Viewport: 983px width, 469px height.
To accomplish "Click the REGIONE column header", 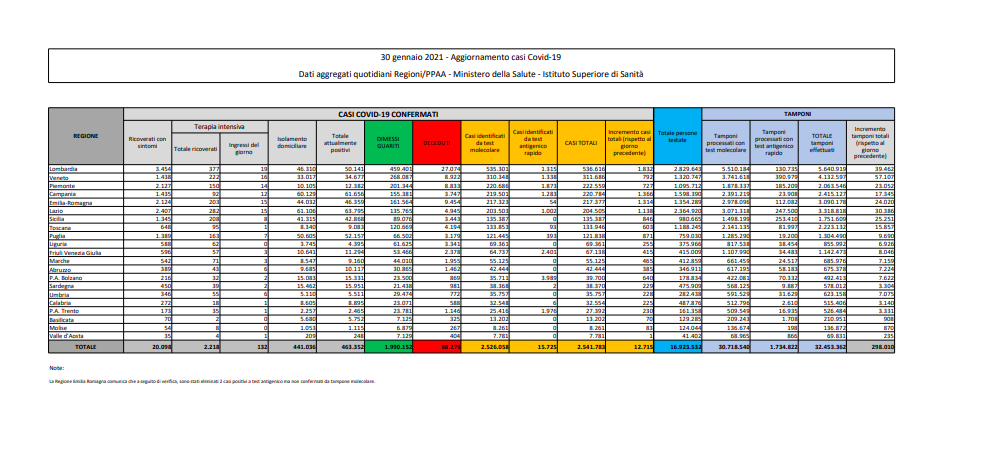I will click(86, 133).
